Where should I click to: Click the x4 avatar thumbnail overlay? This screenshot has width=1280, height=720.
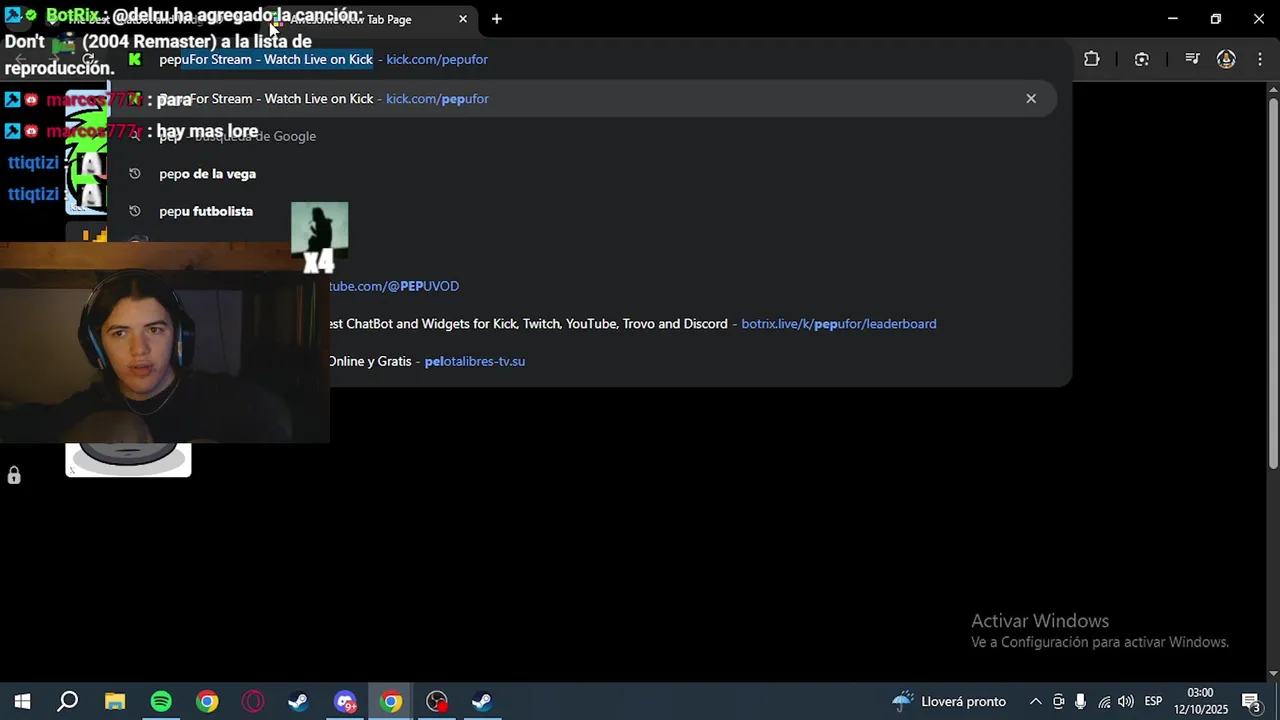coord(319,238)
